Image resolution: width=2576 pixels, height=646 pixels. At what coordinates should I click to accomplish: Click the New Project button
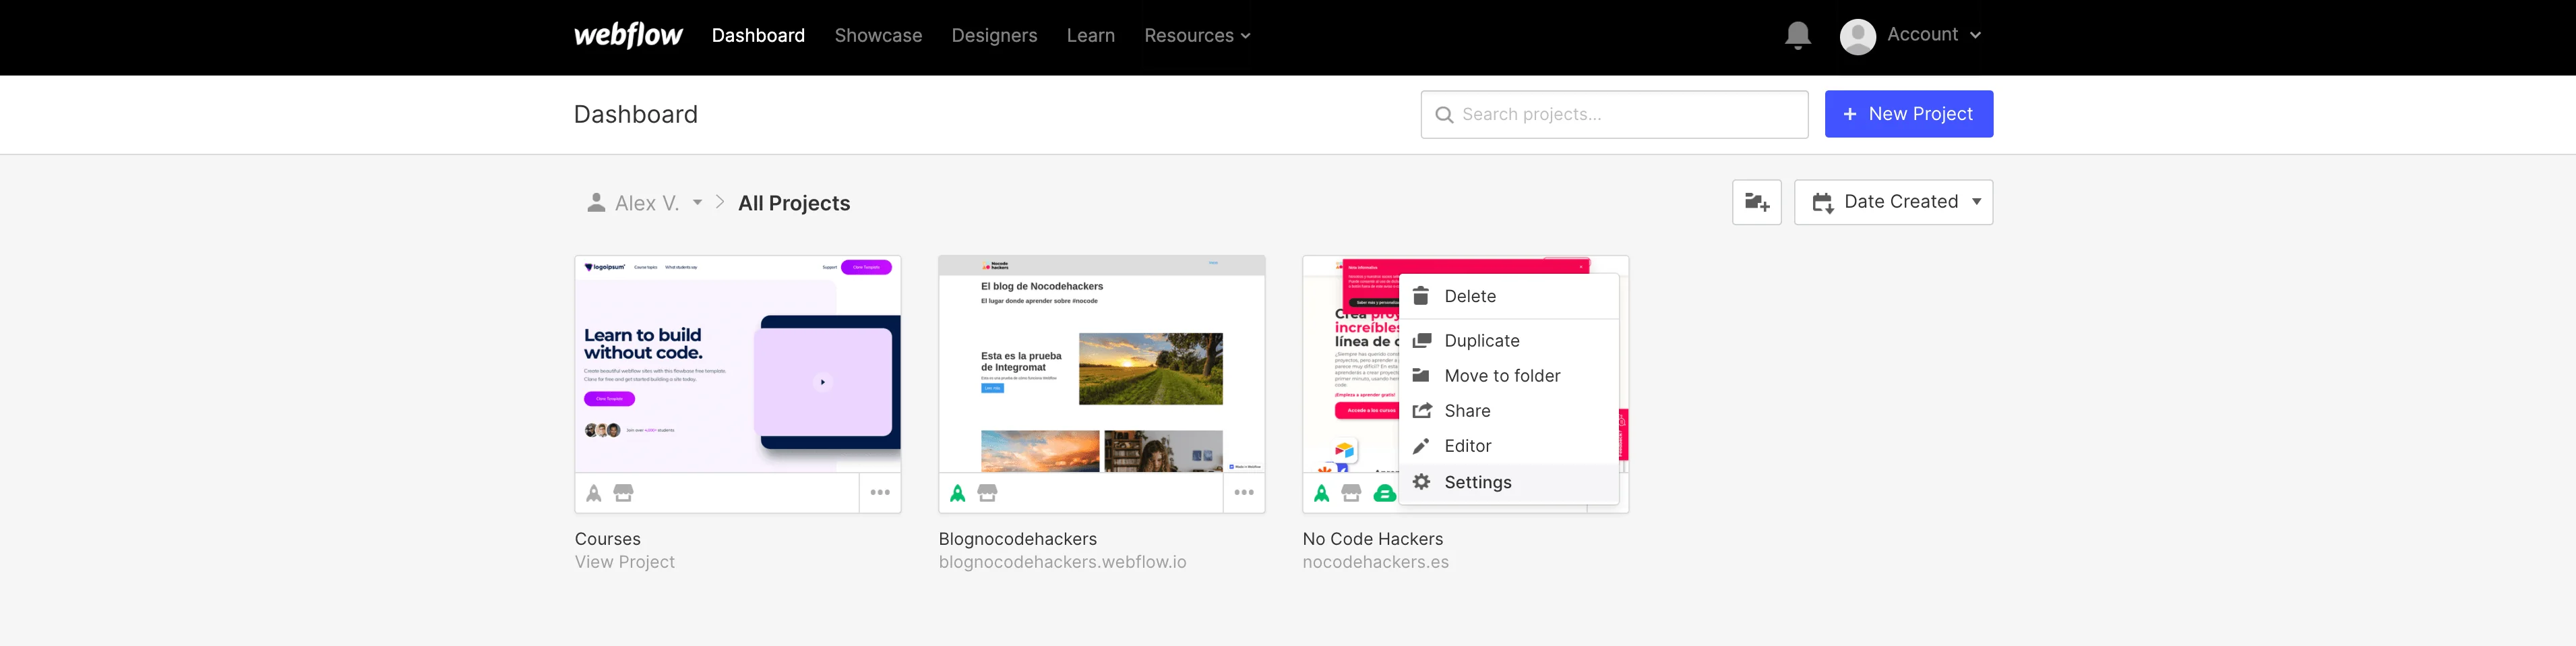tap(1908, 114)
